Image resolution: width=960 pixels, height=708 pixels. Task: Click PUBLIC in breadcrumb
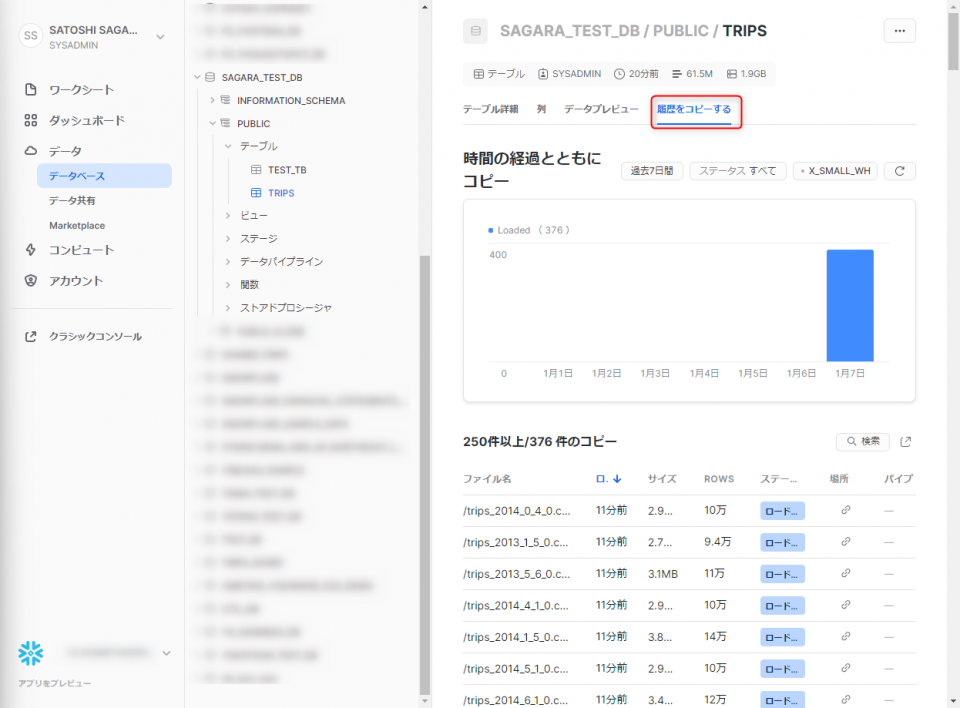click(x=680, y=31)
